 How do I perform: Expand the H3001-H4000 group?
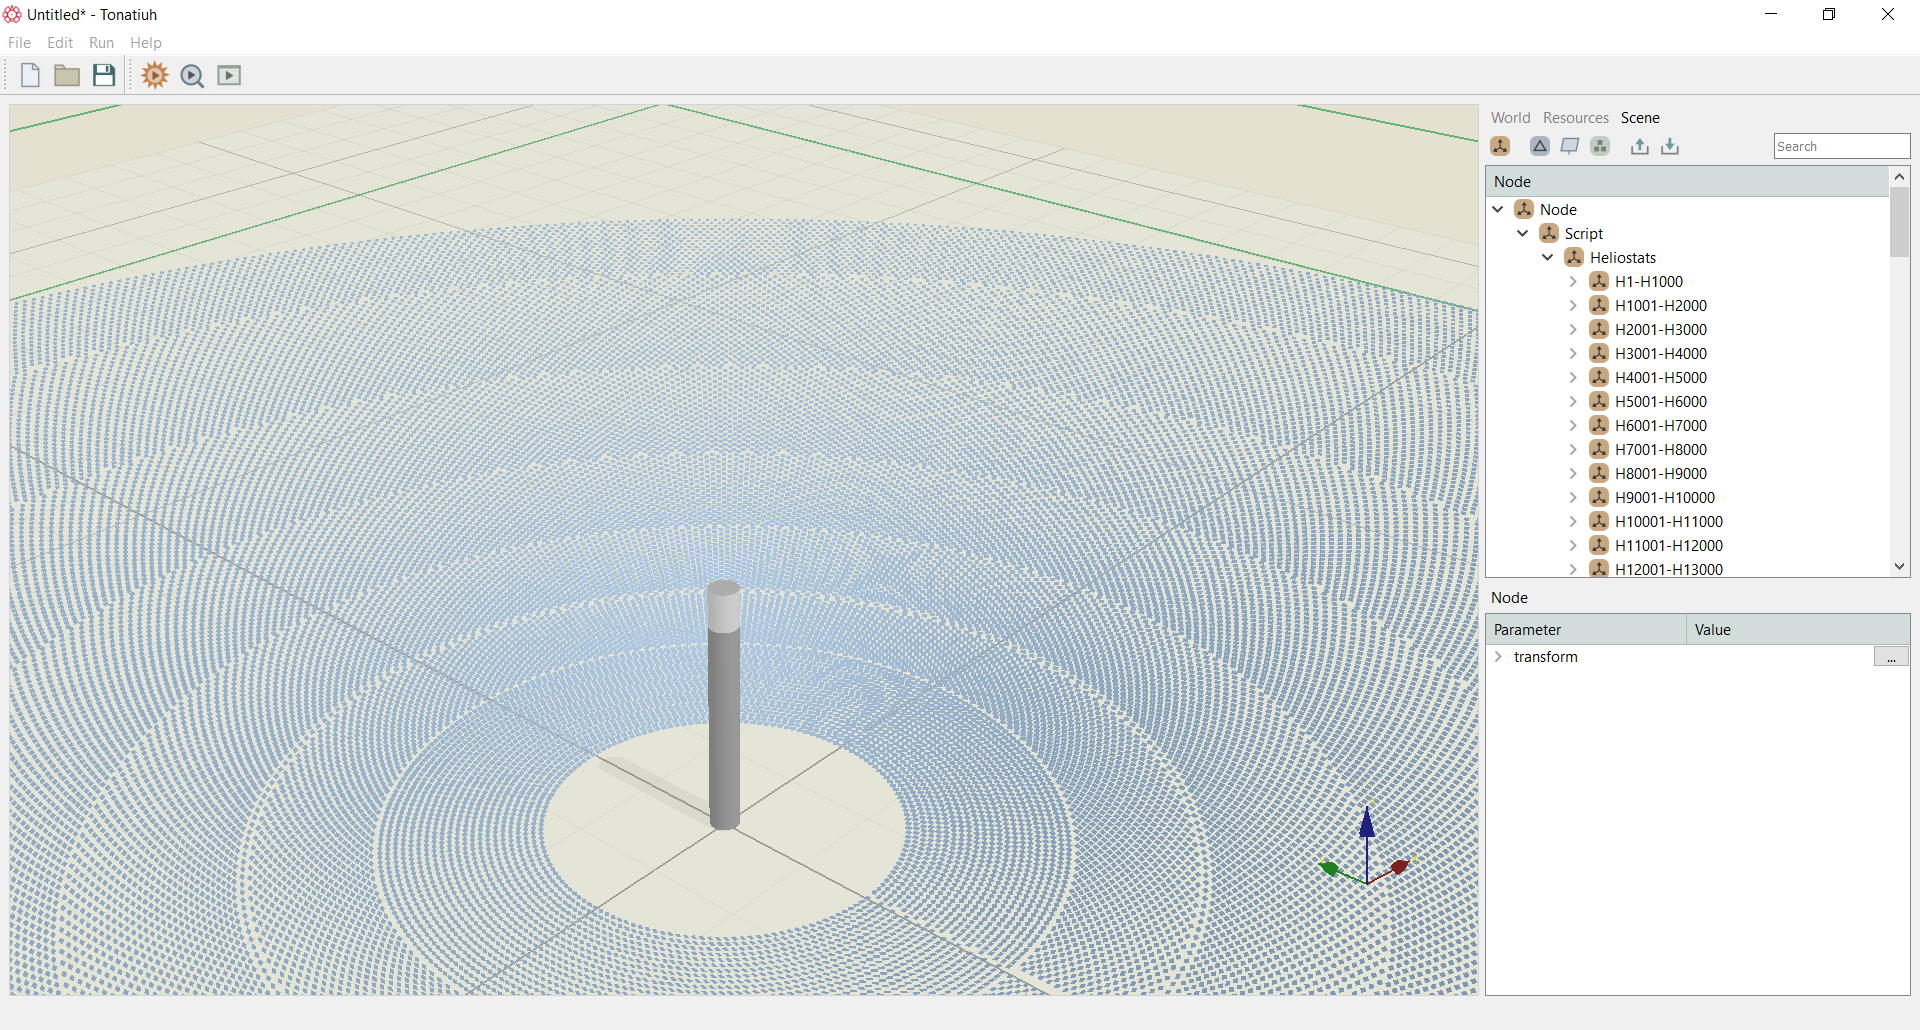click(1573, 353)
